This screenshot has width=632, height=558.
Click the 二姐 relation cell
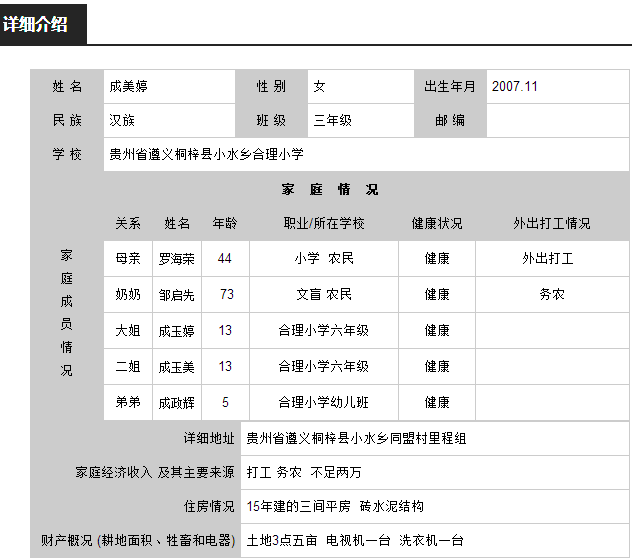point(128,366)
